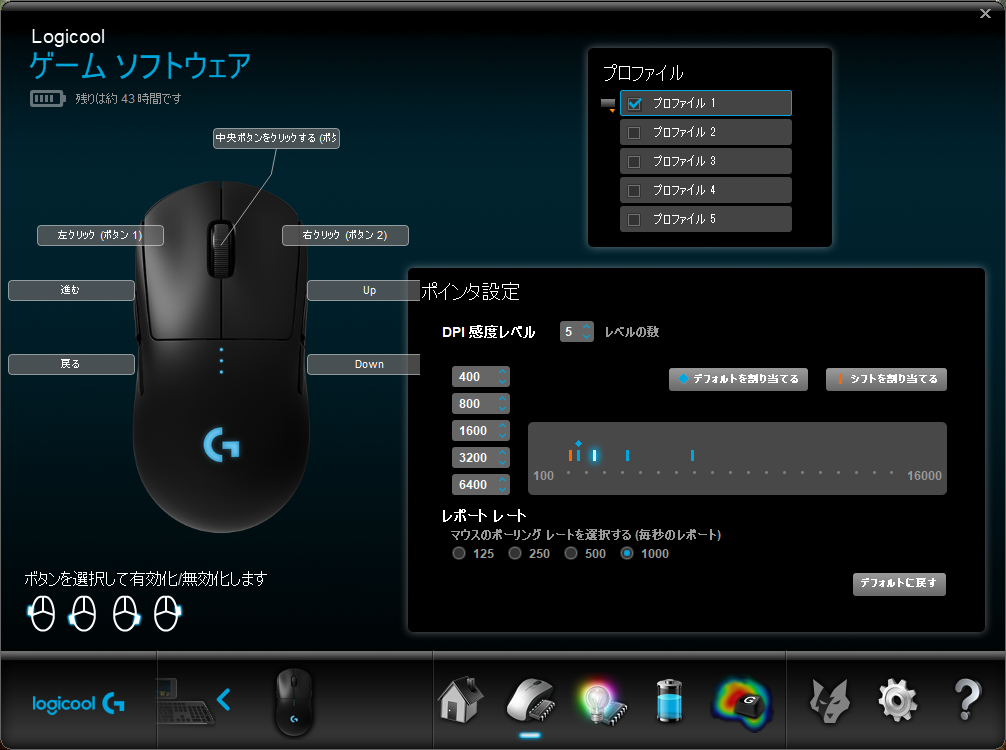Select プロファイル 2 row
The image size is (1006, 750).
[706, 132]
